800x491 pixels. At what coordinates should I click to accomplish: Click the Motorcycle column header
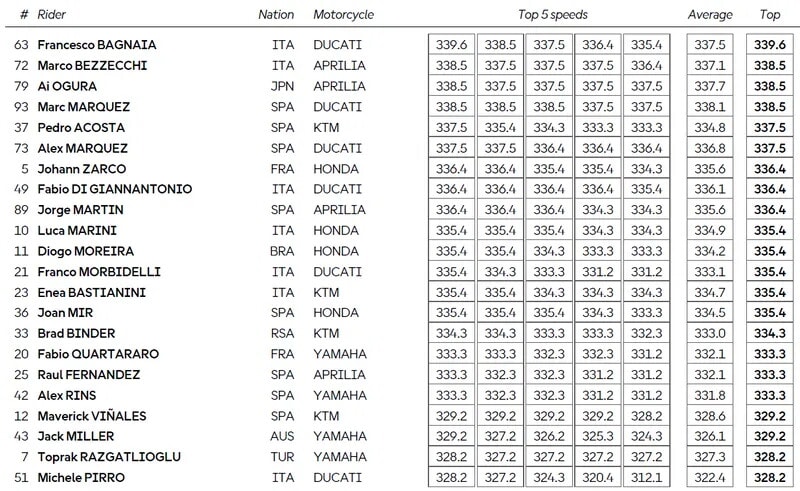[343, 15]
